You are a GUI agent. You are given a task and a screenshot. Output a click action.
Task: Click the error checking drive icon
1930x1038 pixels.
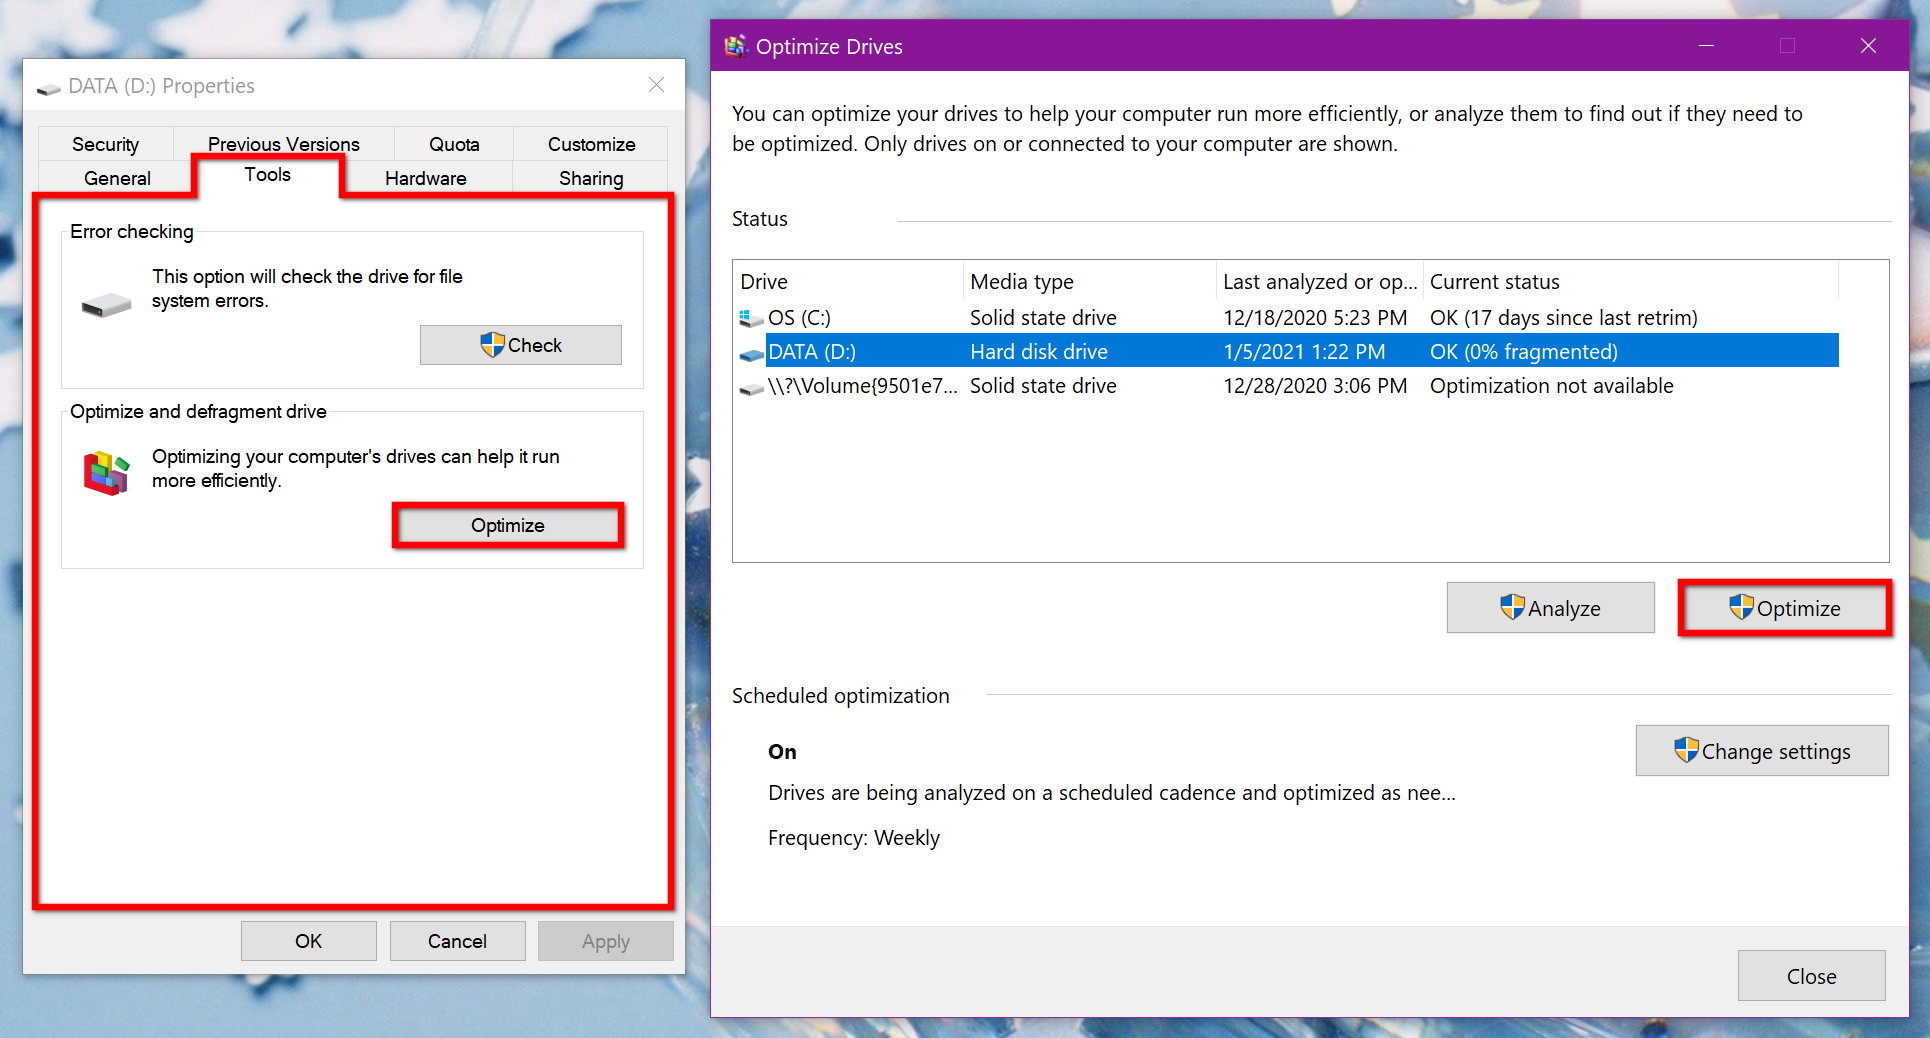point(106,304)
